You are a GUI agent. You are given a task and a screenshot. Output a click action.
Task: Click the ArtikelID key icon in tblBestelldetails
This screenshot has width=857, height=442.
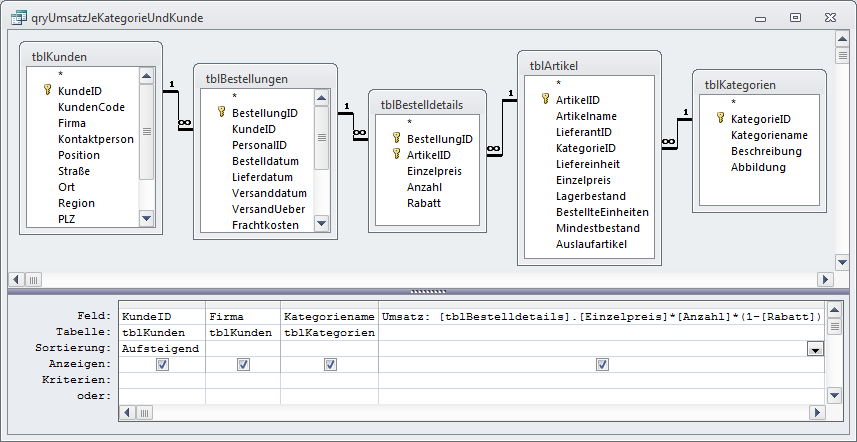[396, 155]
